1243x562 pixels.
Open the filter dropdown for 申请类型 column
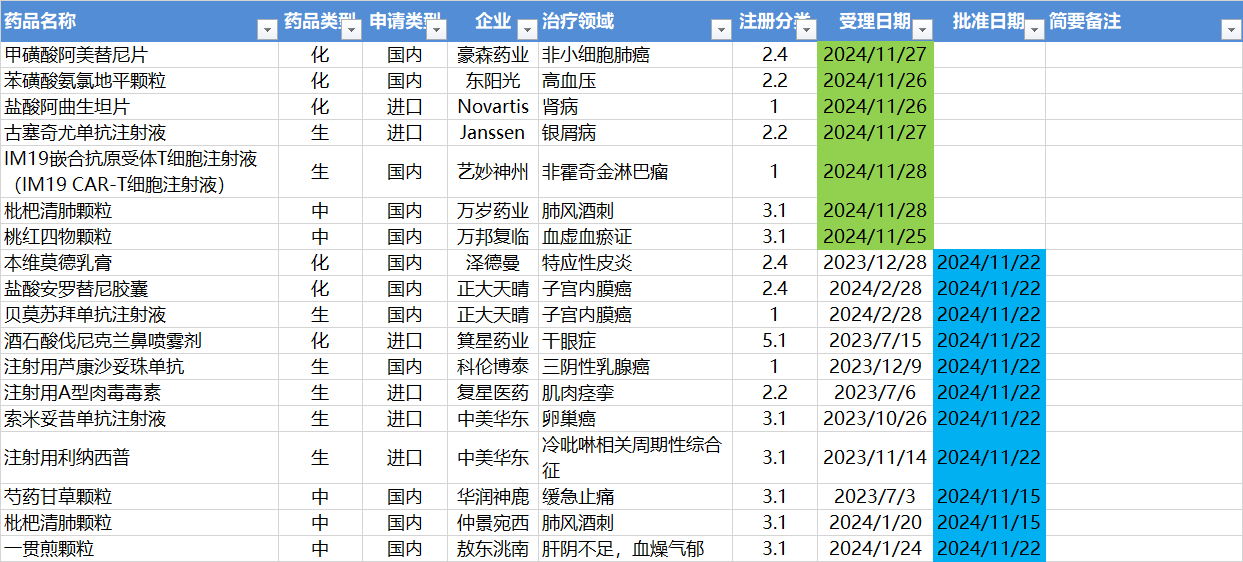coord(436,30)
